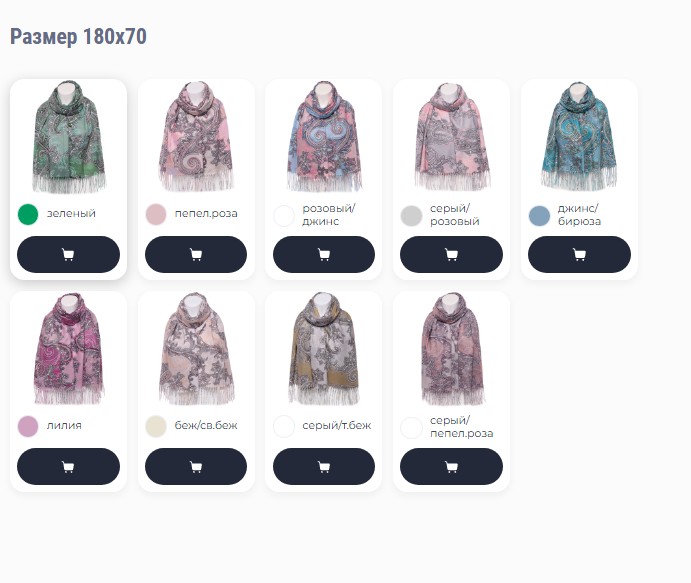Open the green scarf product image
The image size is (691, 583).
pyautogui.click(x=68, y=137)
